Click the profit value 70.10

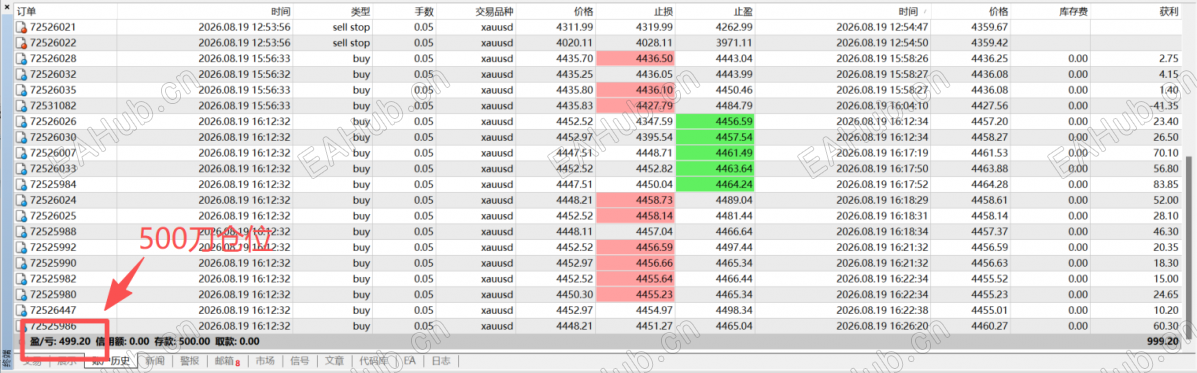tap(1166, 153)
